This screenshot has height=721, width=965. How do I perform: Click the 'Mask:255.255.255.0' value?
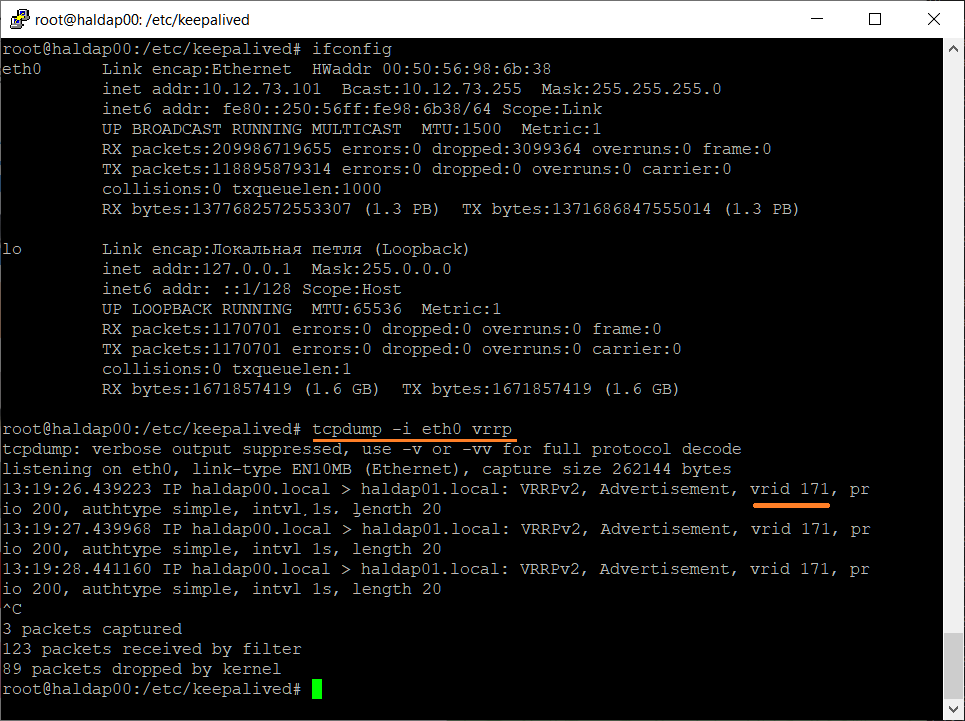click(x=631, y=89)
